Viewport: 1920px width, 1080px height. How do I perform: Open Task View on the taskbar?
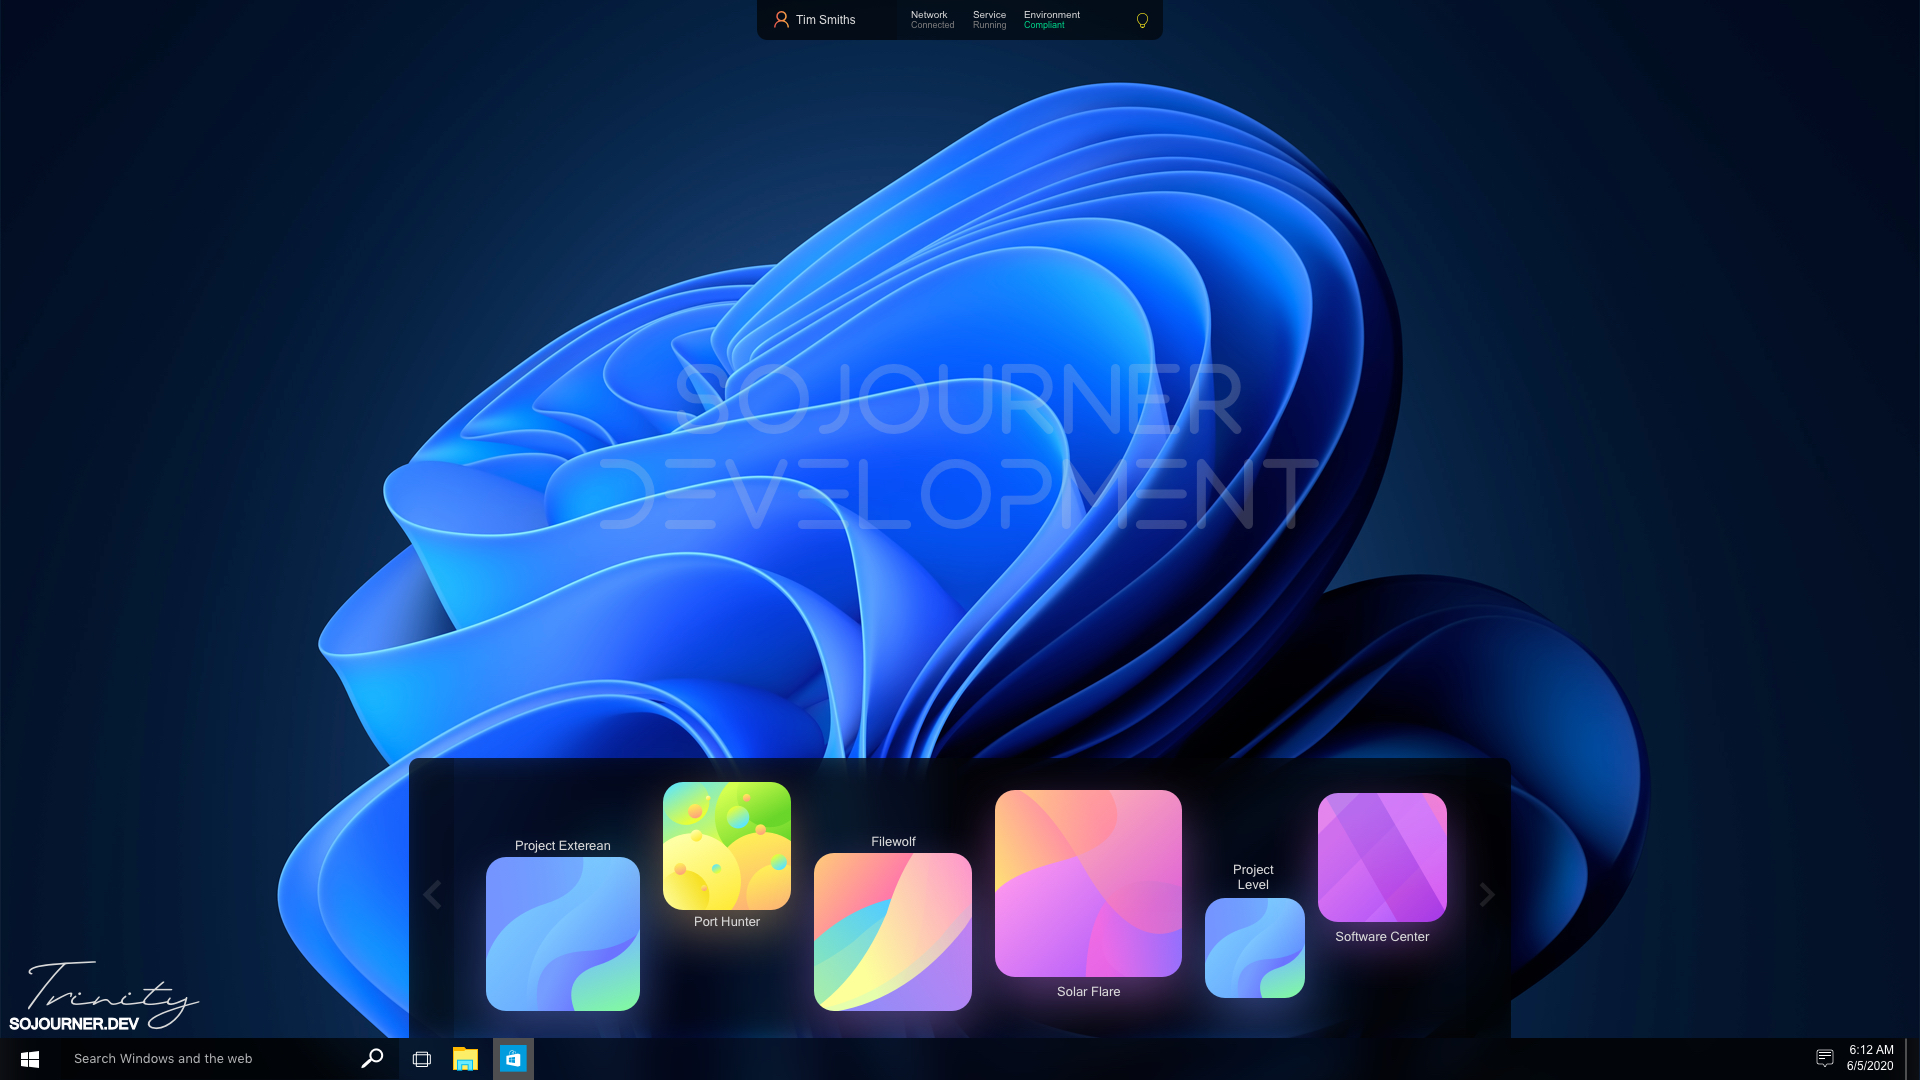(x=422, y=1058)
